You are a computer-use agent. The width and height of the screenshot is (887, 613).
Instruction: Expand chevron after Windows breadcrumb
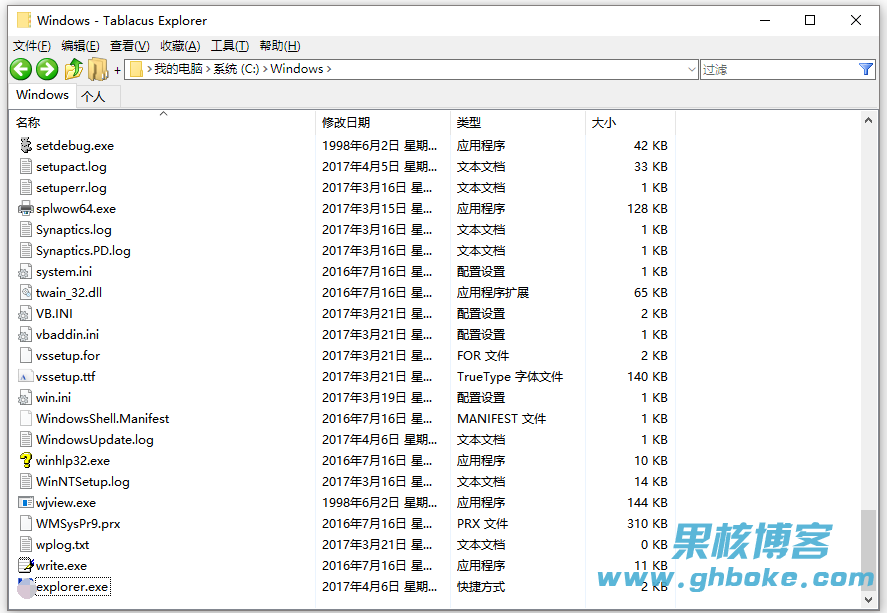point(329,69)
